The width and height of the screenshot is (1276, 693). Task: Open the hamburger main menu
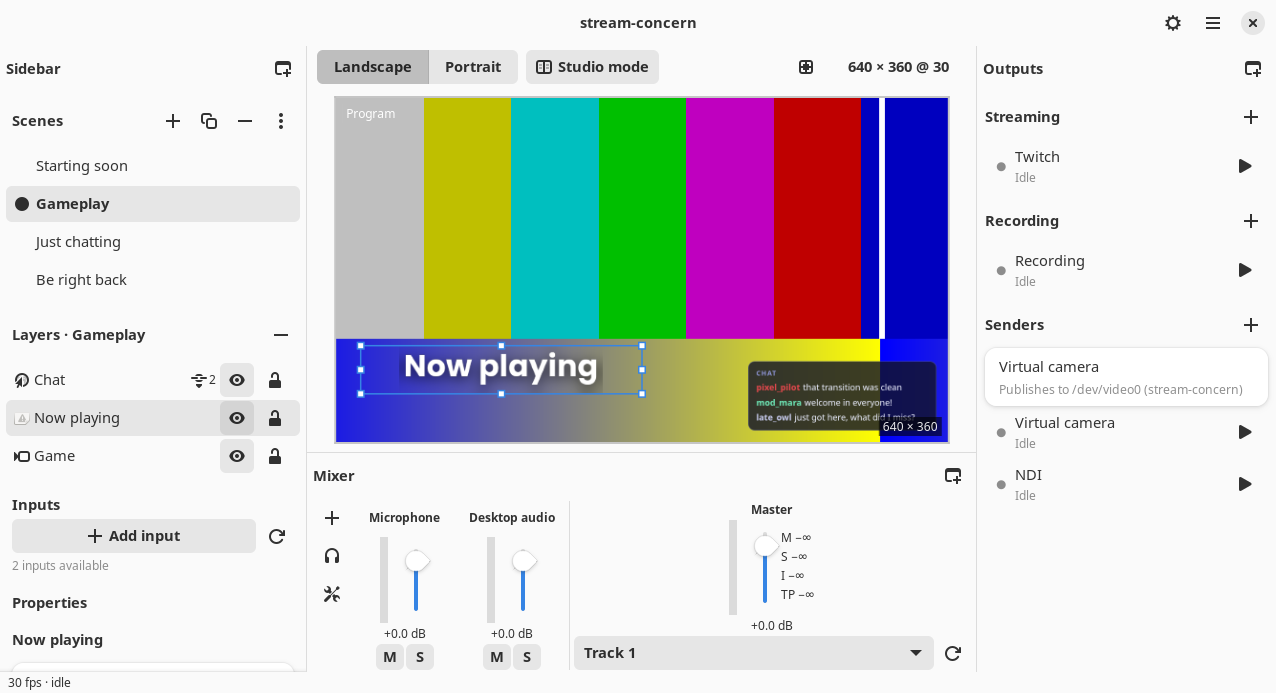point(1213,23)
